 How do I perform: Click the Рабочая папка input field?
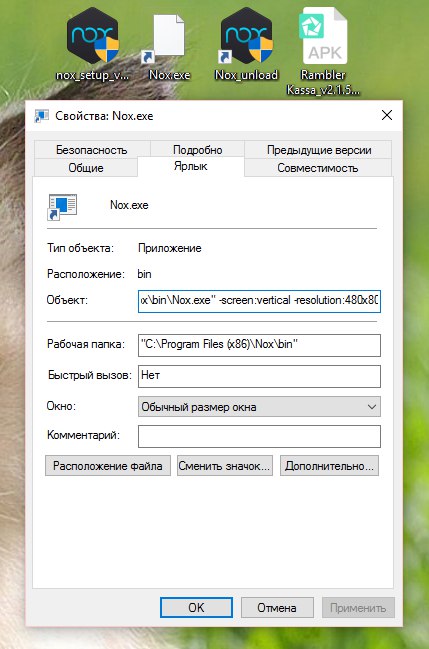tap(259, 345)
